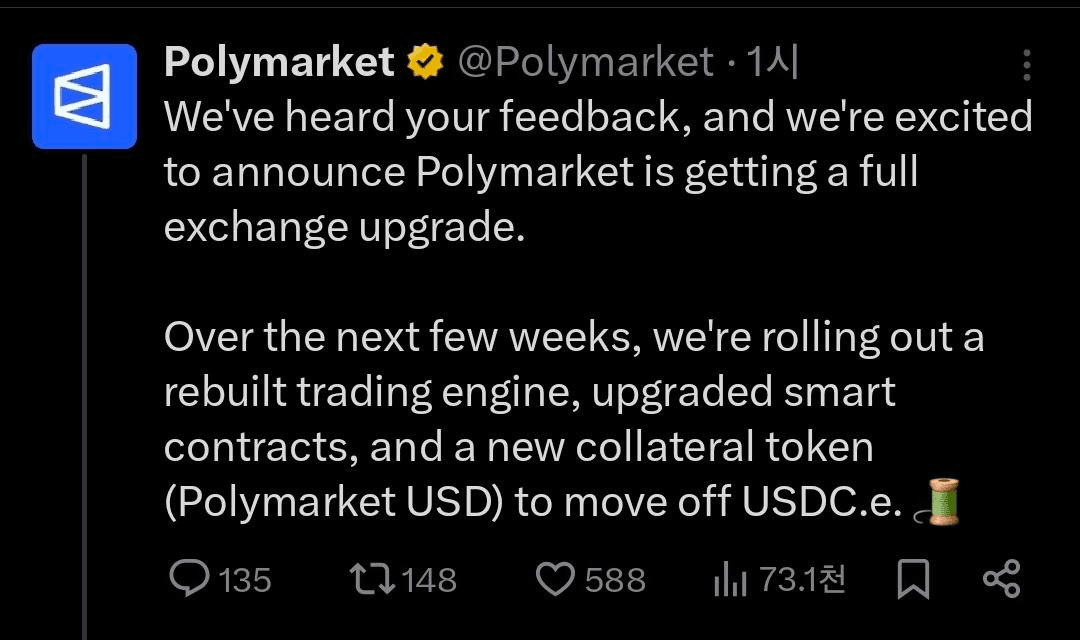This screenshot has height=640, width=1080.
Task: Click the thread line below the avatar
Action: (x=85, y=400)
